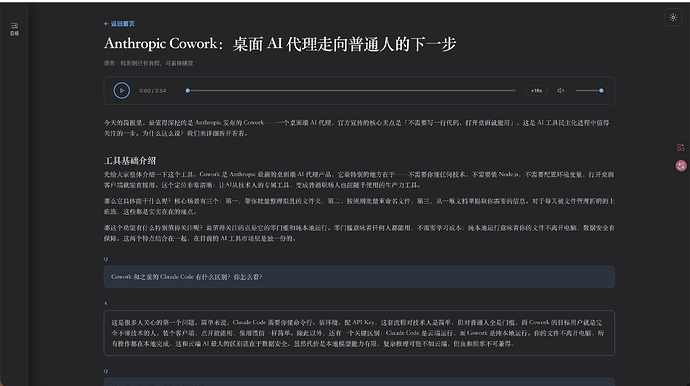Play the article audio
This screenshot has height=386, width=690.
(x=121, y=91)
